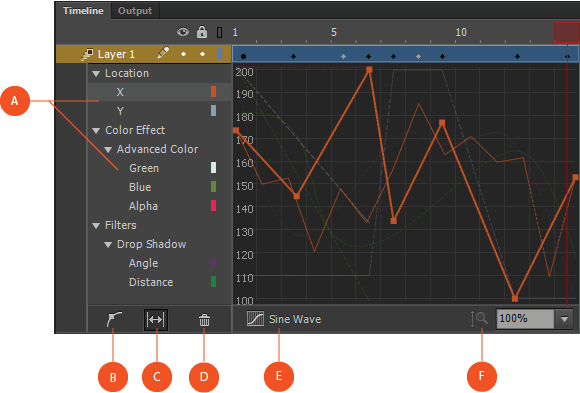The height and width of the screenshot is (393, 580).
Task: Click Layer 1 blue outline color square
Action: coord(219,54)
